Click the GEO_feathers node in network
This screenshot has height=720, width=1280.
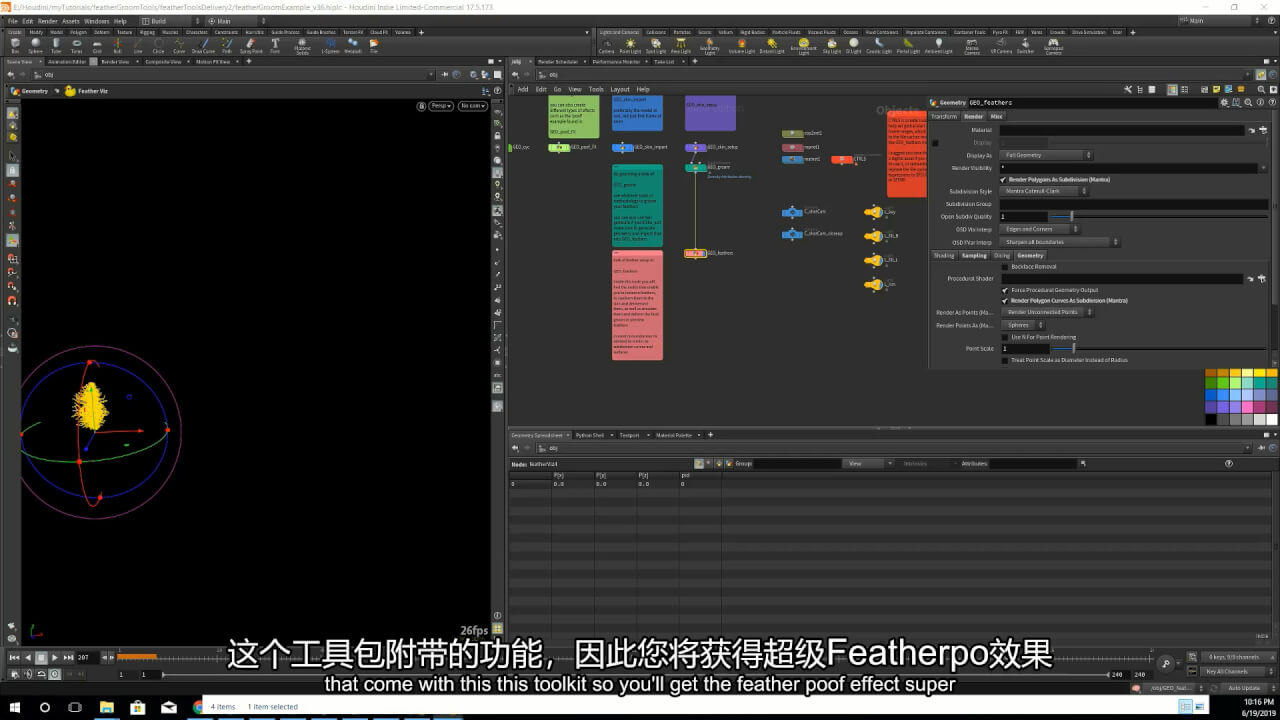[695, 253]
